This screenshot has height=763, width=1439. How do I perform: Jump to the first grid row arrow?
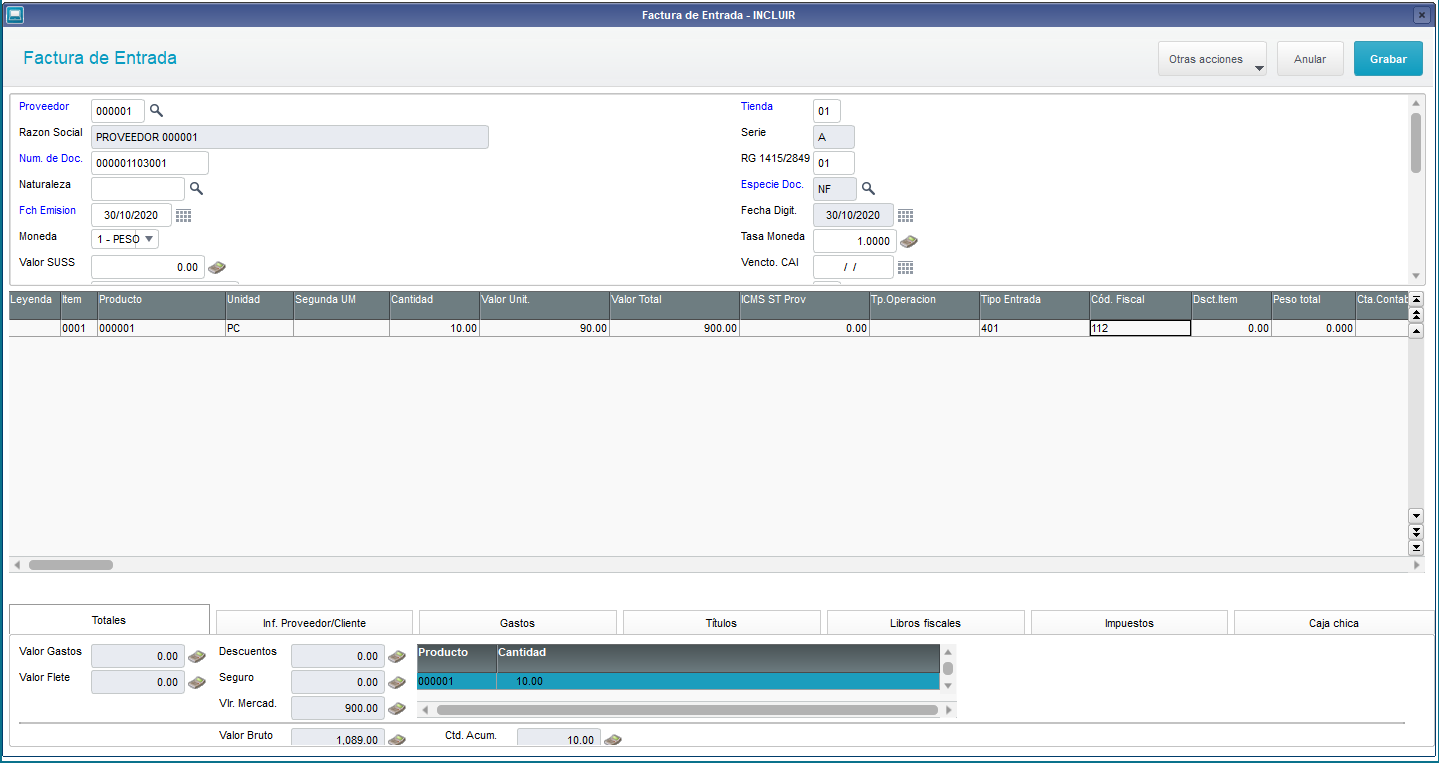1415,298
